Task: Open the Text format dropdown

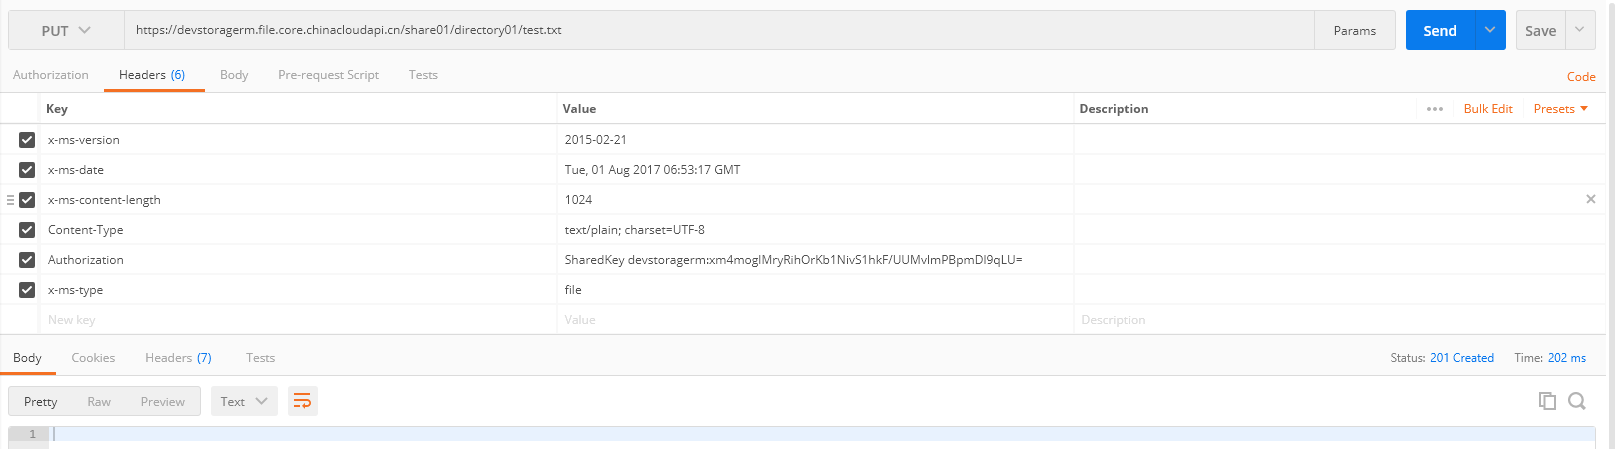Action: [x=244, y=401]
